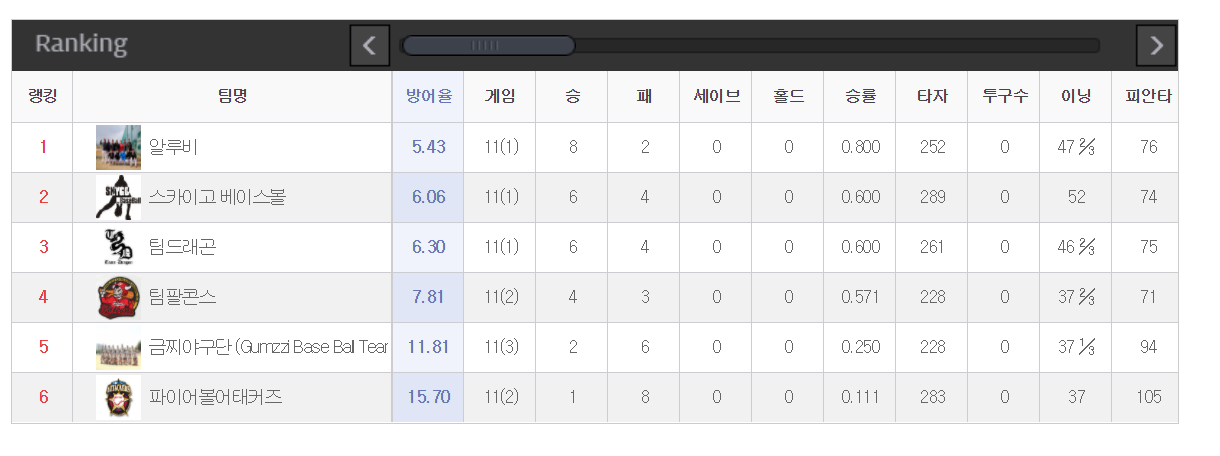The width and height of the screenshot is (1220, 456).
Task: Sort by 타자 column header
Action: pyautogui.click(x=932, y=97)
